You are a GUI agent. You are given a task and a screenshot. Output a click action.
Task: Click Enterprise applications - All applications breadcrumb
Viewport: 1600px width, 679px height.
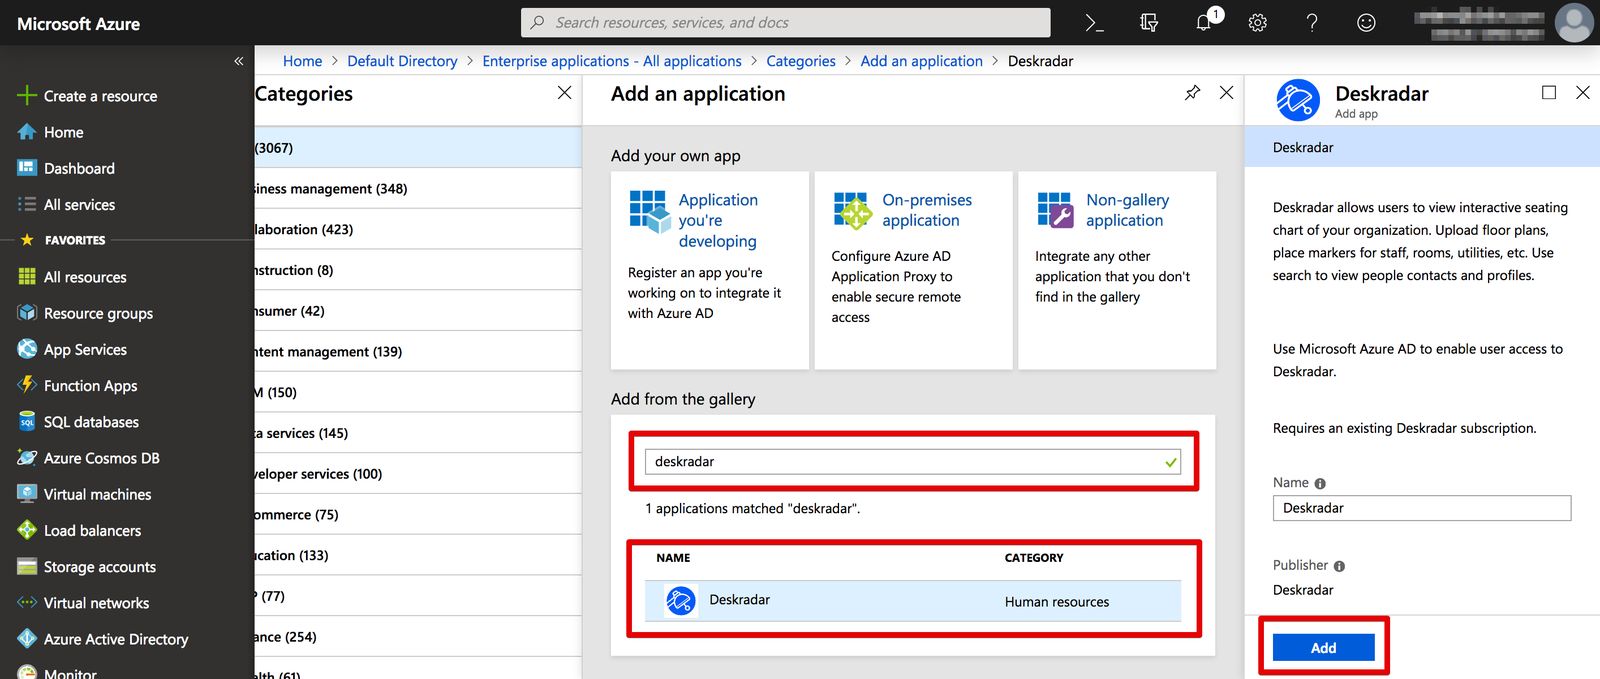[x=612, y=61]
